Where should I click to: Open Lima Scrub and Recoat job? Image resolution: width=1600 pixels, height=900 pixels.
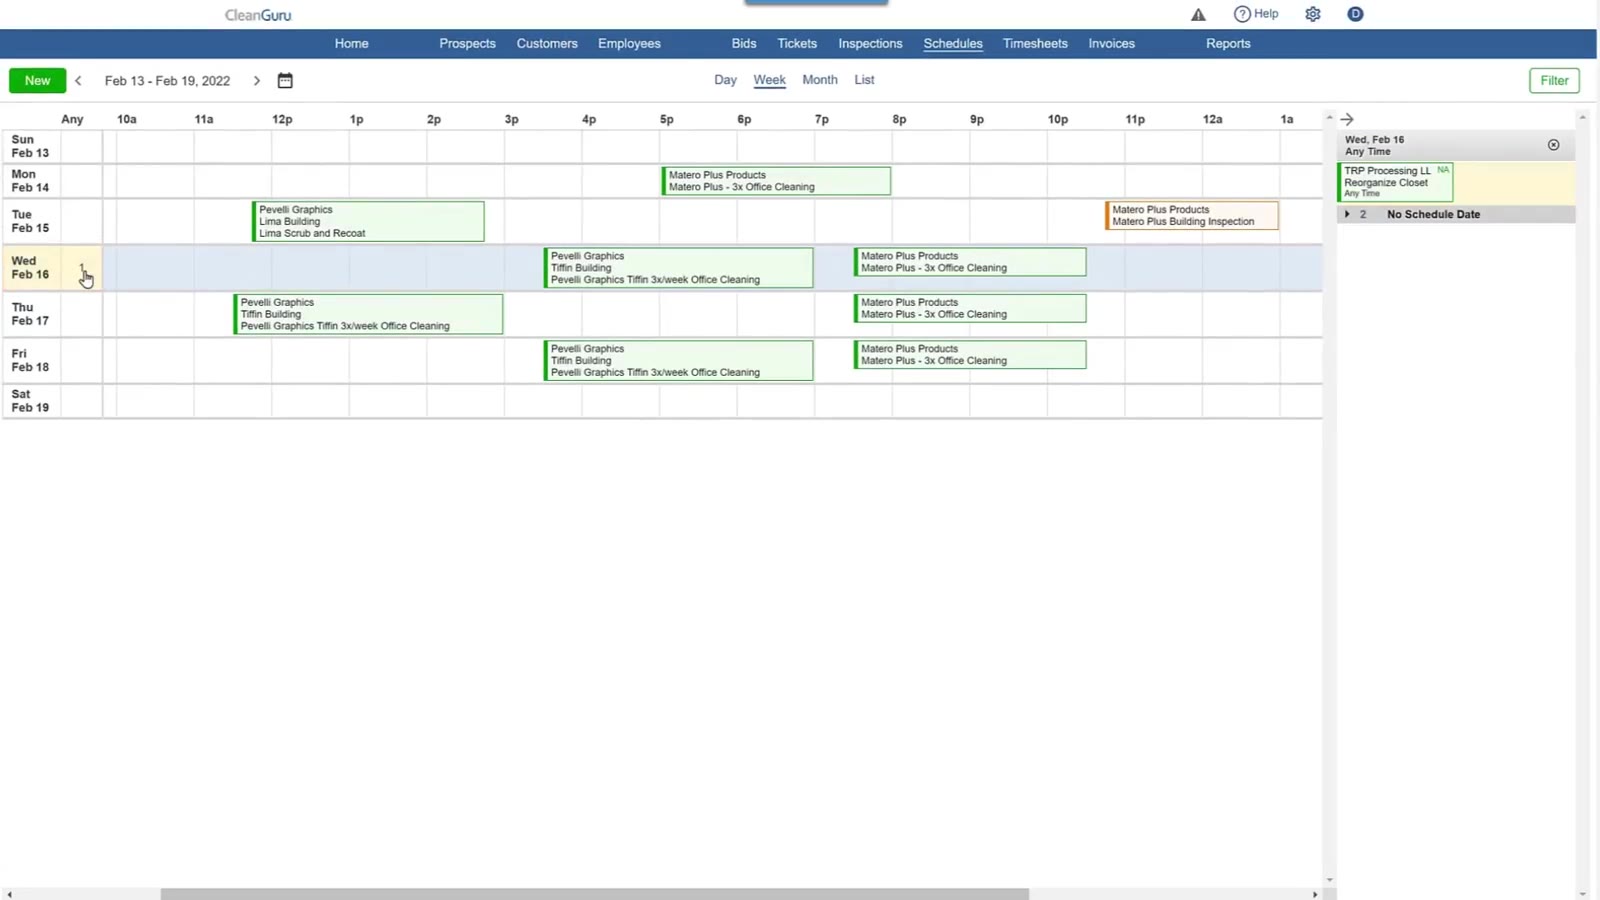[368, 222]
